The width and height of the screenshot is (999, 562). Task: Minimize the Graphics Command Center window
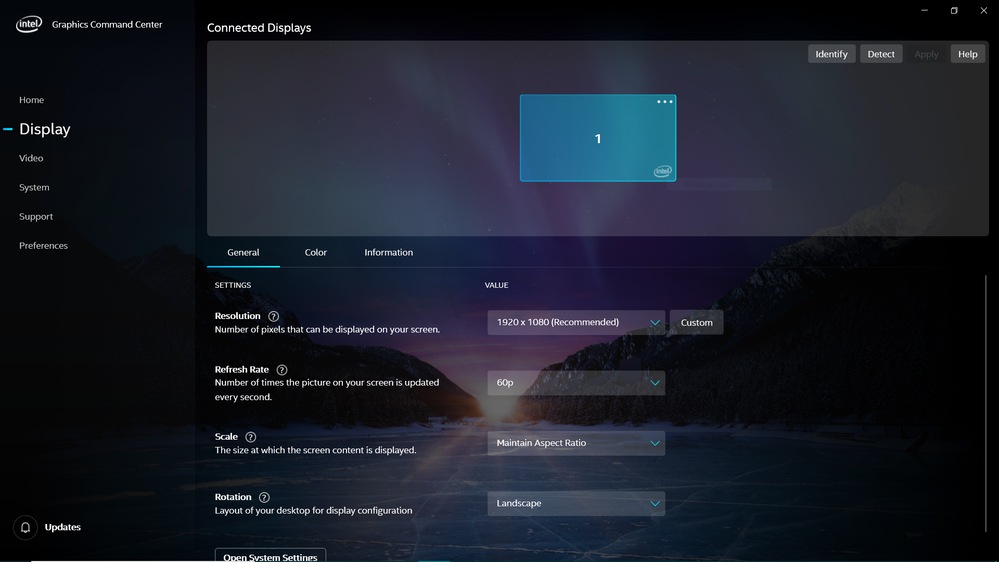pos(924,10)
